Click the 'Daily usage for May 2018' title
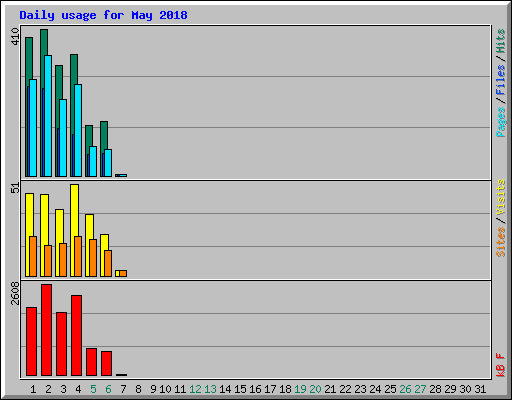The image size is (512, 400). coord(103,15)
